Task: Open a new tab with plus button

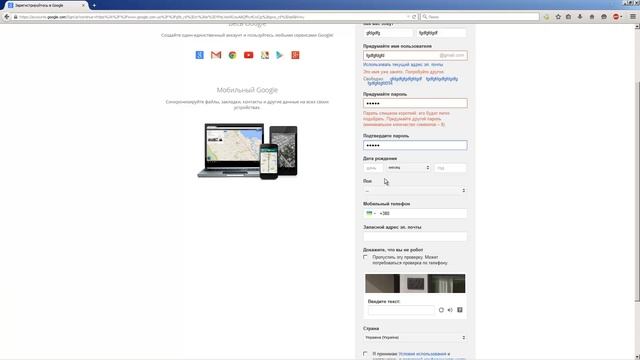Action: [x=94, y=5]
